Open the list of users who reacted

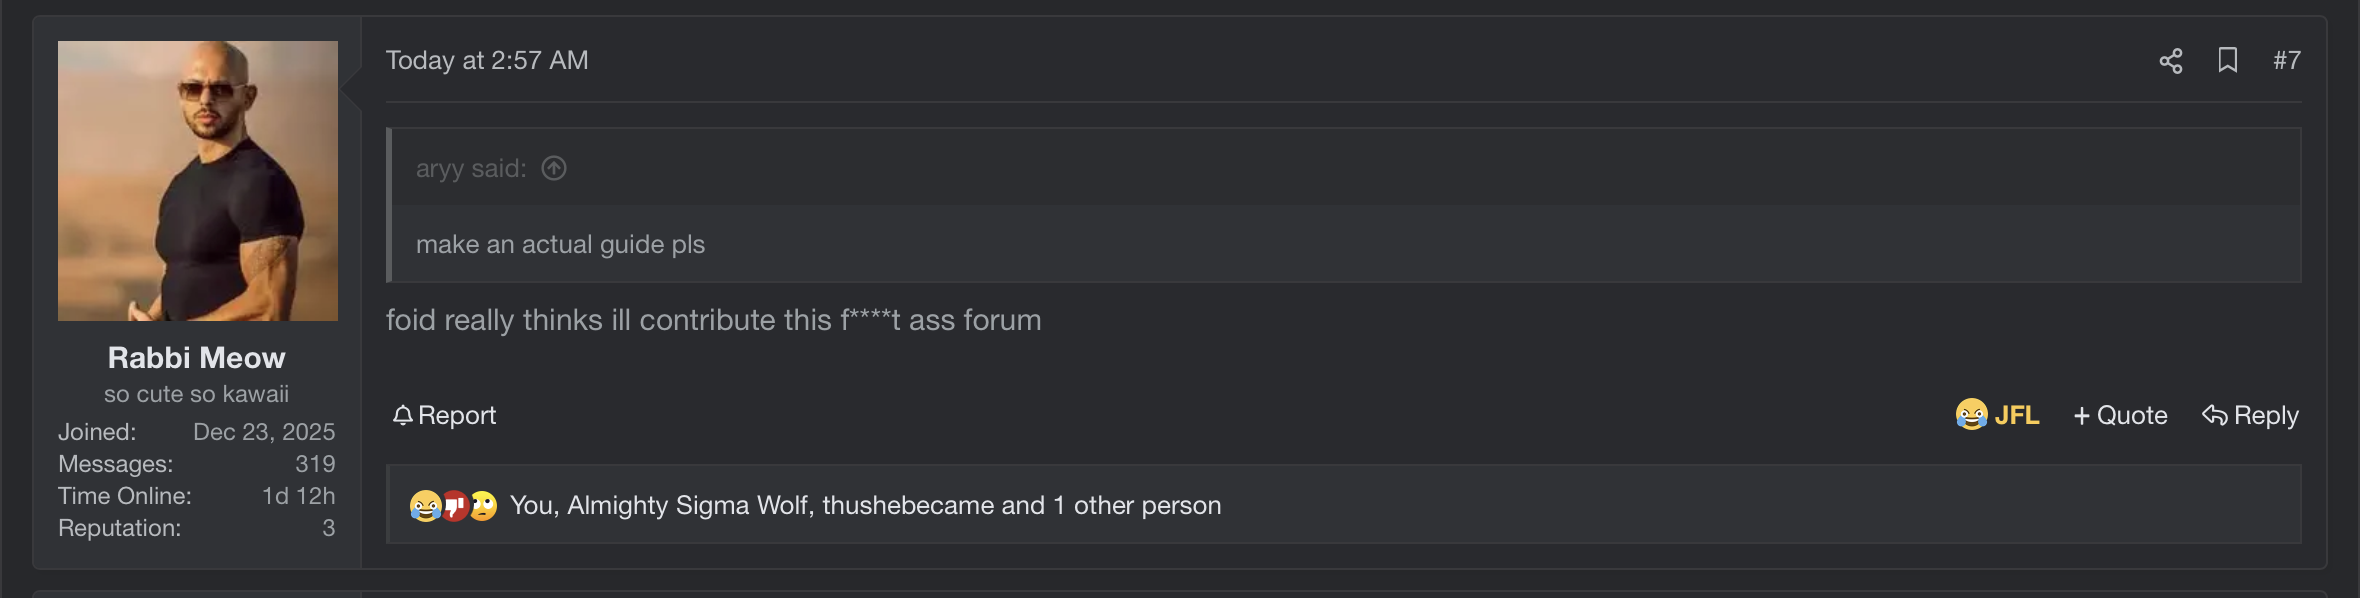[x=865, y=506]
